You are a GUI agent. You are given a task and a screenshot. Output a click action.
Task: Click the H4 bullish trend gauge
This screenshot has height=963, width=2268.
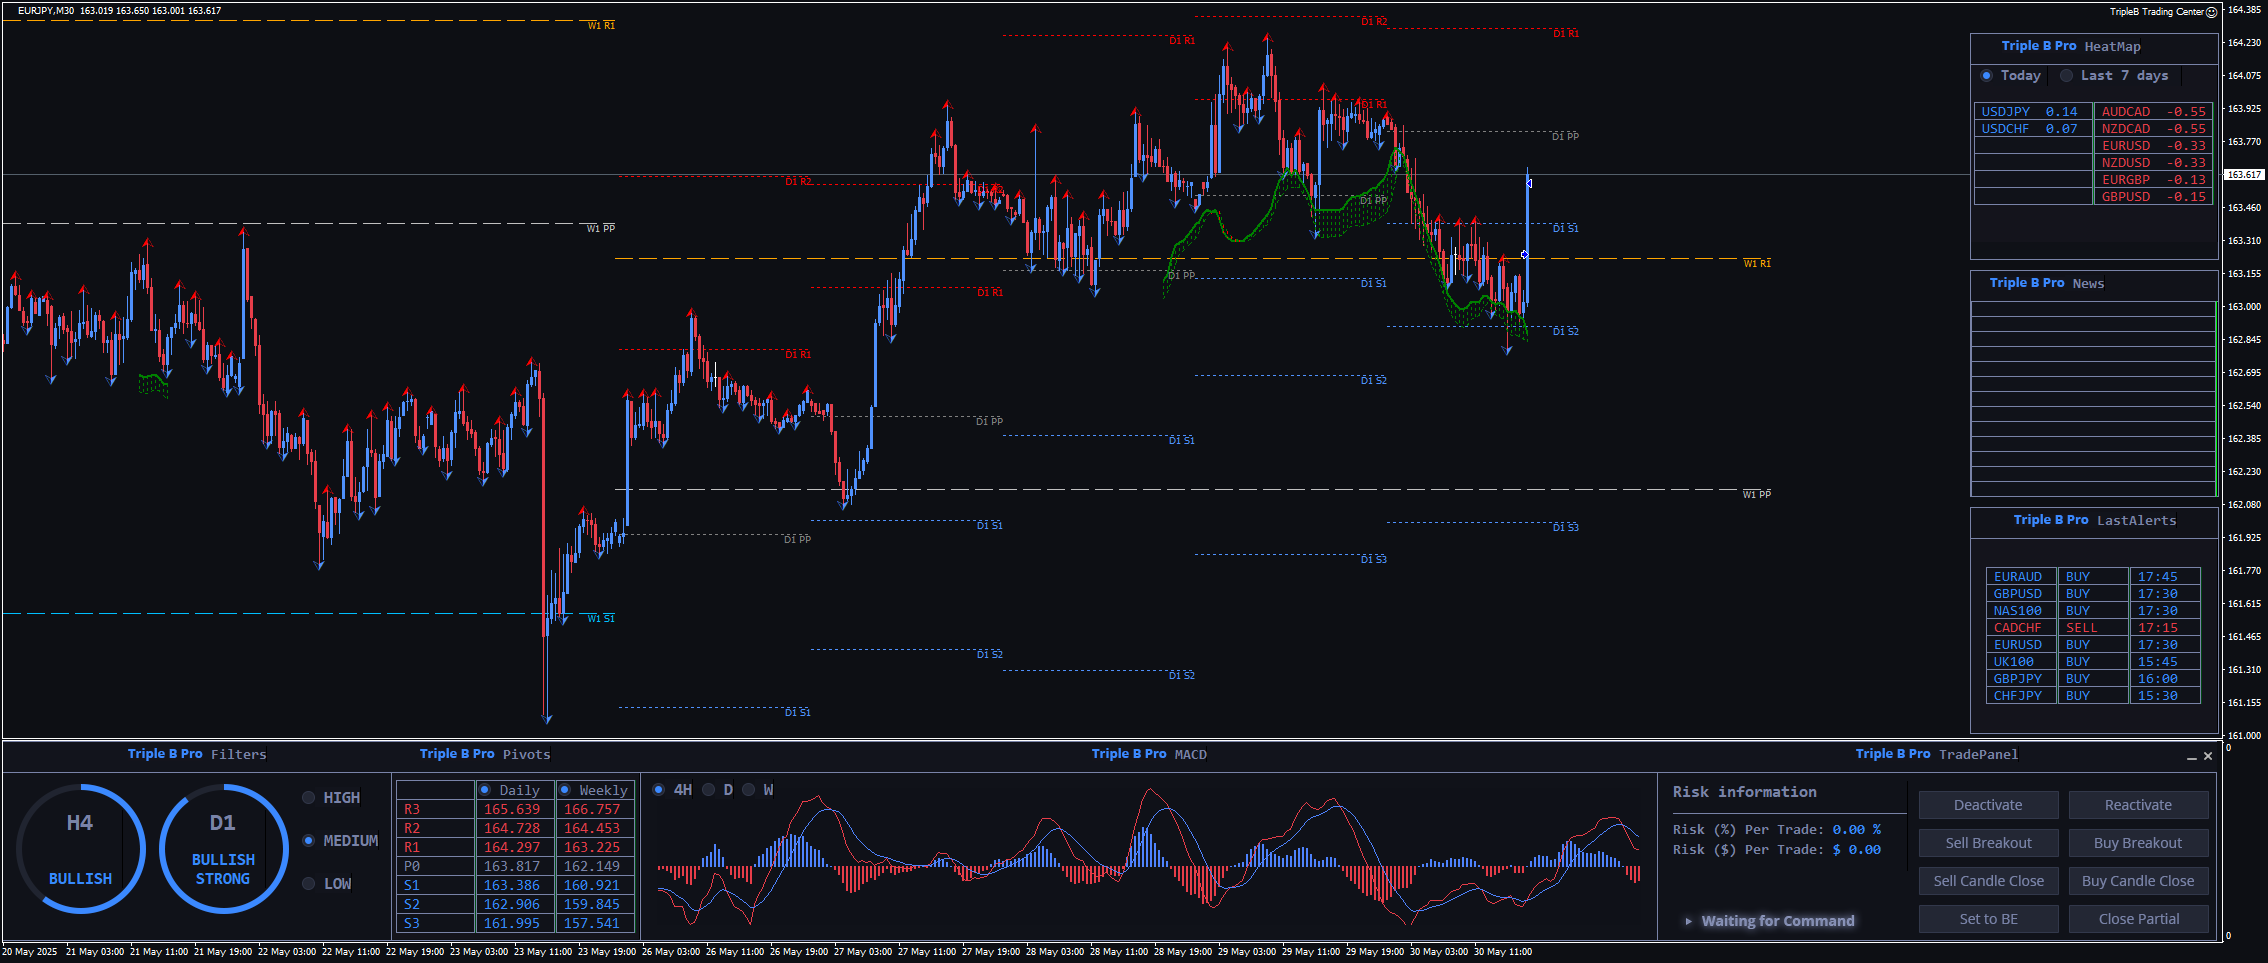(80, 849)
